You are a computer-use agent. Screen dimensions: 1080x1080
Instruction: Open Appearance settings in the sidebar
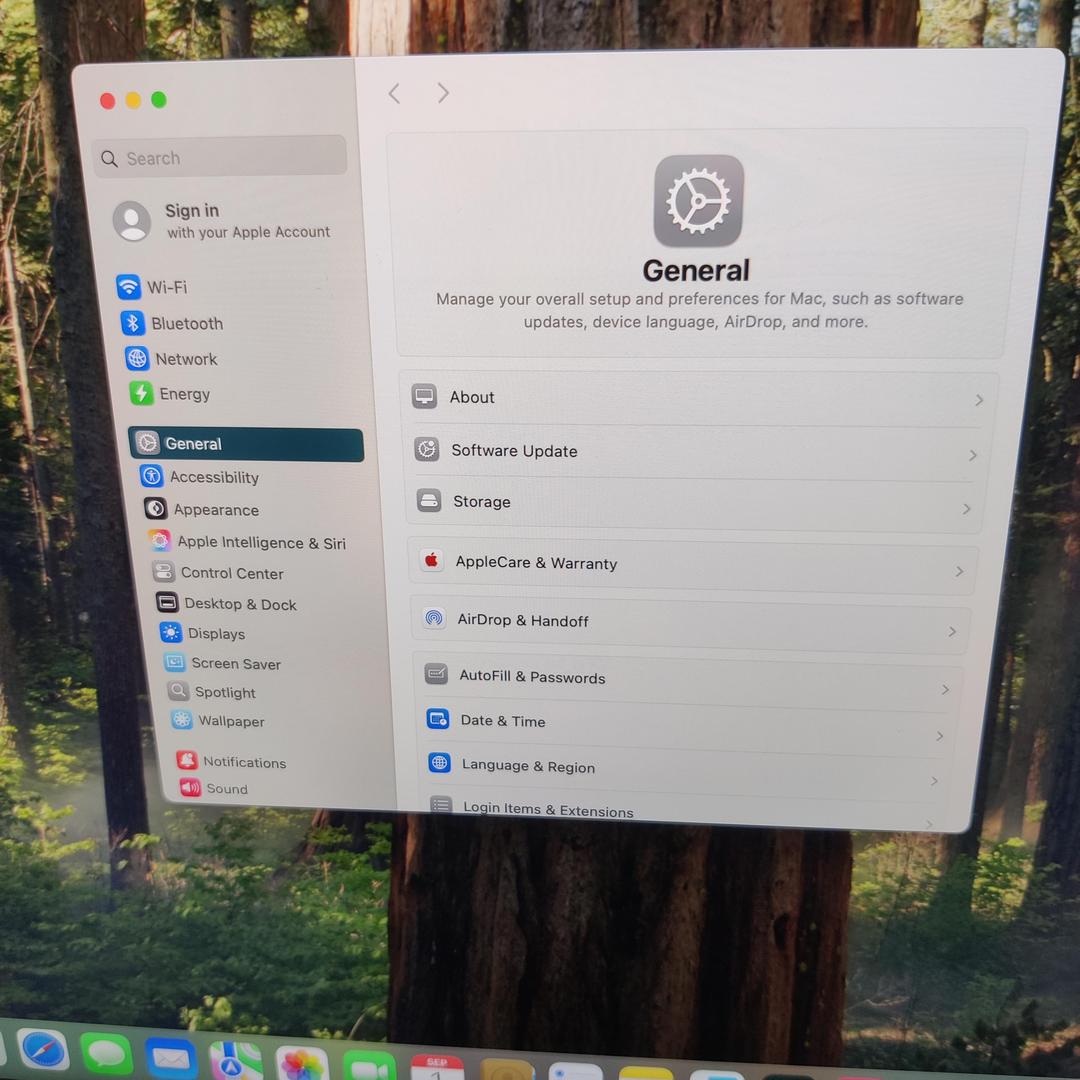click(201, 509)
